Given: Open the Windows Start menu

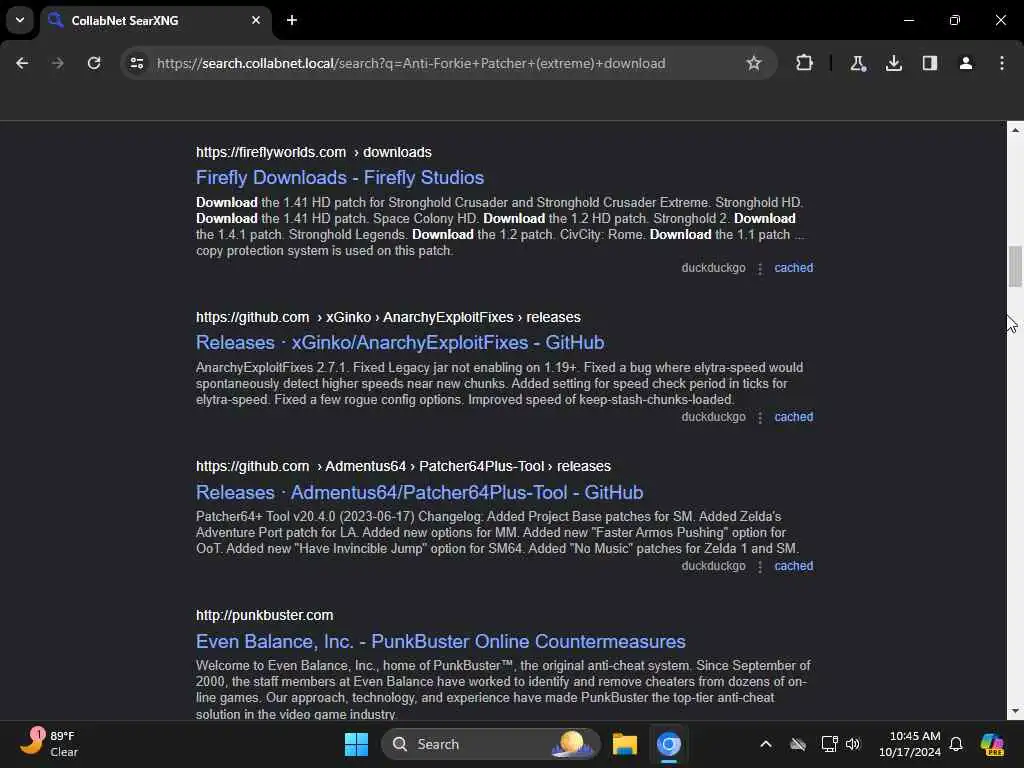Looking at the screenshot, I should point(357,744).
